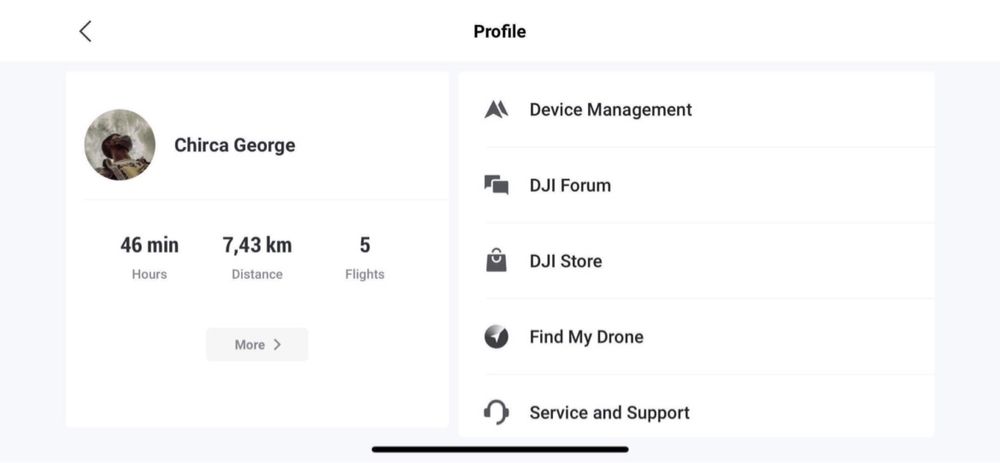This screenshot has width=1000, height=463.
Task: Tap the iOS home indicator bar
Action: 500,449
